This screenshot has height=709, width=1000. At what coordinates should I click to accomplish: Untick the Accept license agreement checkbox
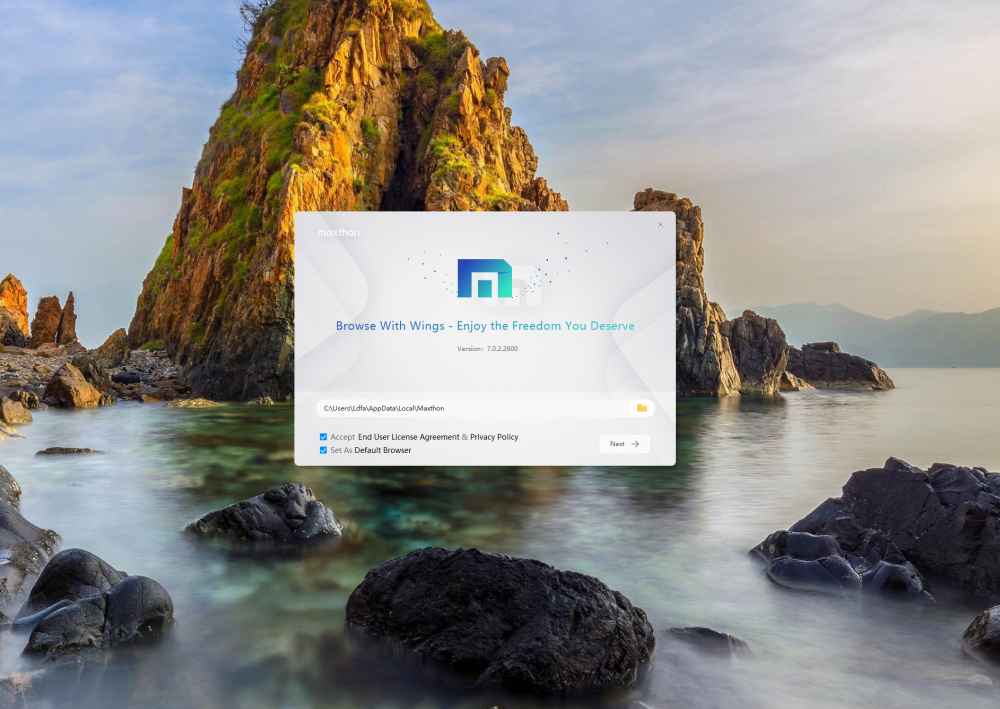pos(323,437)
